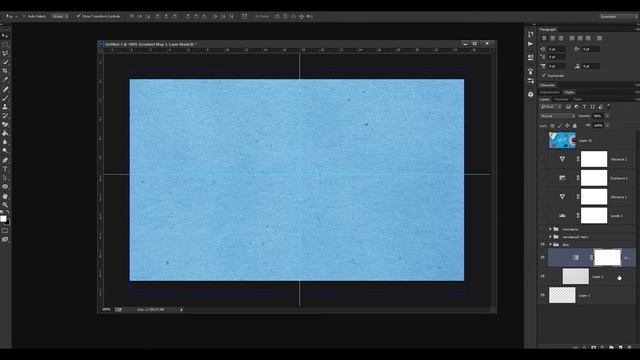Select the Path Selection tool
This screenshot has height=360, width=640.
coord(5,178)
